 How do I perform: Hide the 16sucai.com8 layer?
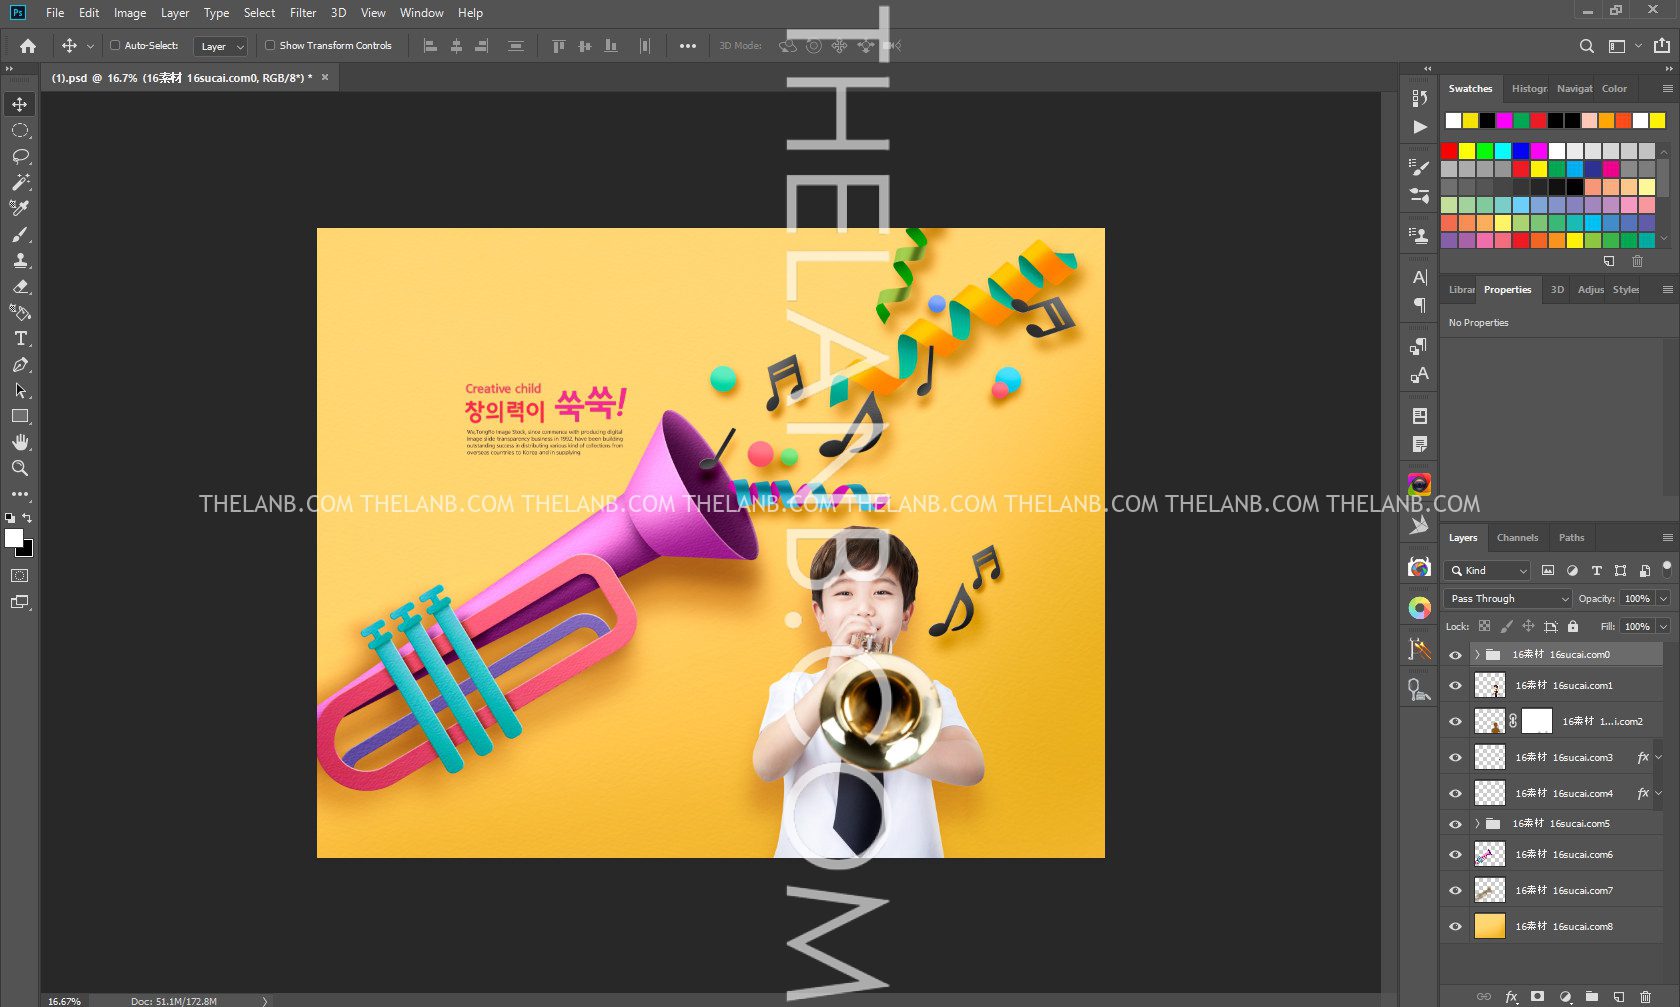click(1455, 927)
